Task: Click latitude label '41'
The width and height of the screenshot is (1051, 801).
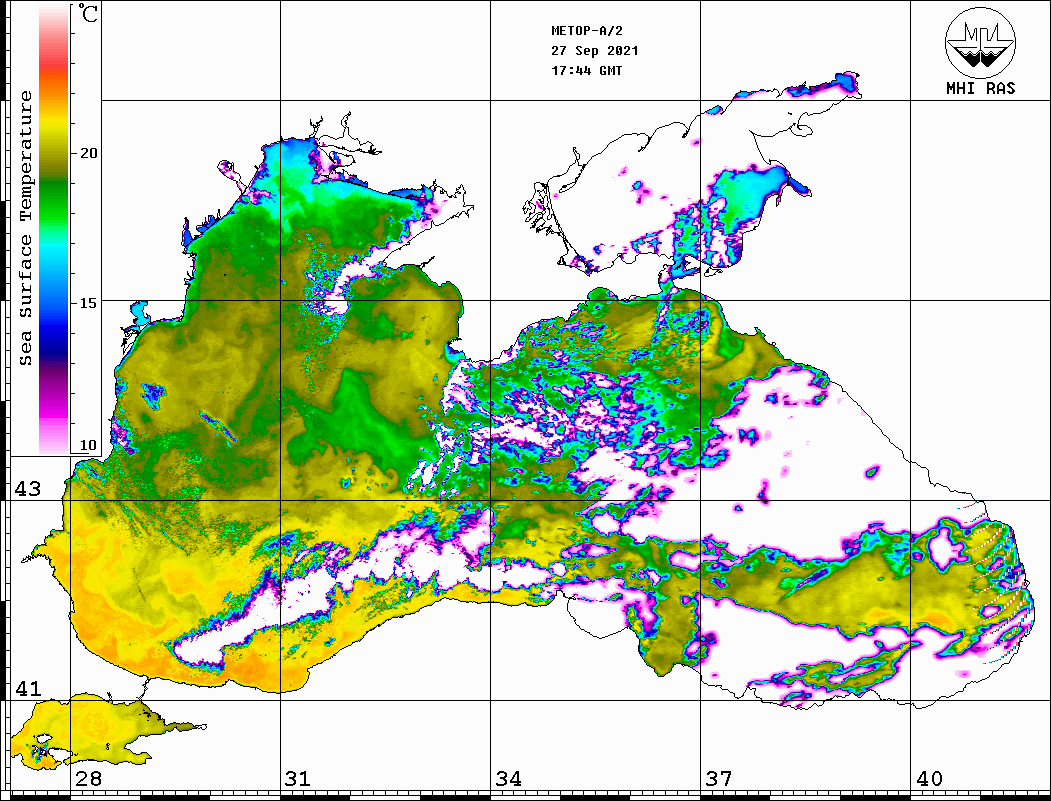Action: point(28,688)
